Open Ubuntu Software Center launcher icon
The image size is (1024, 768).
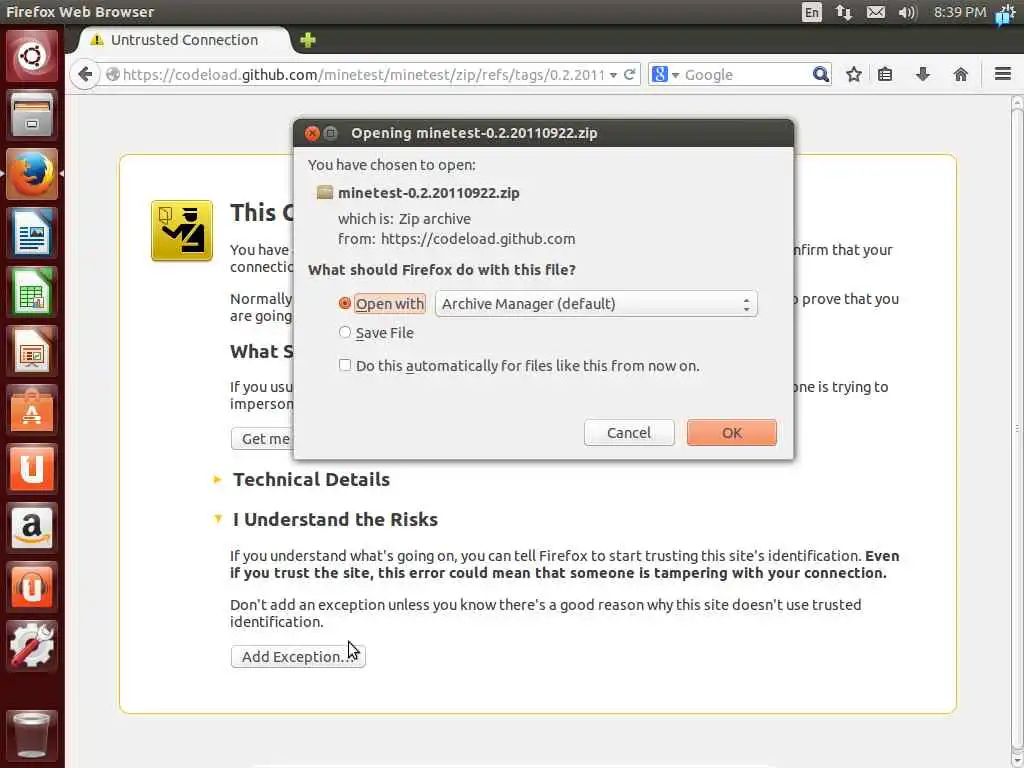click(x=31, y=409)
